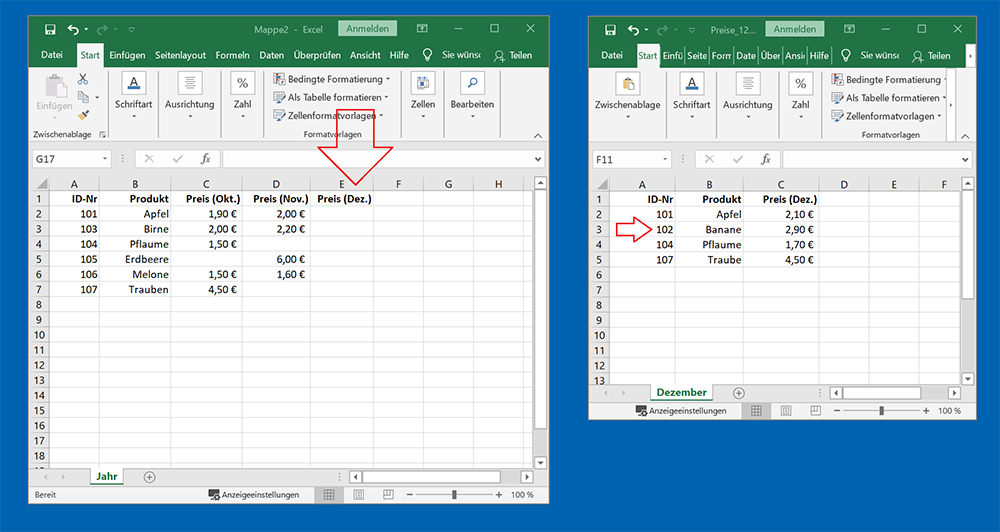The height and width of the screenshot is (532, 1000).
Task: Switch to Page Break preview in Mappe2
Action: [388, 494]
